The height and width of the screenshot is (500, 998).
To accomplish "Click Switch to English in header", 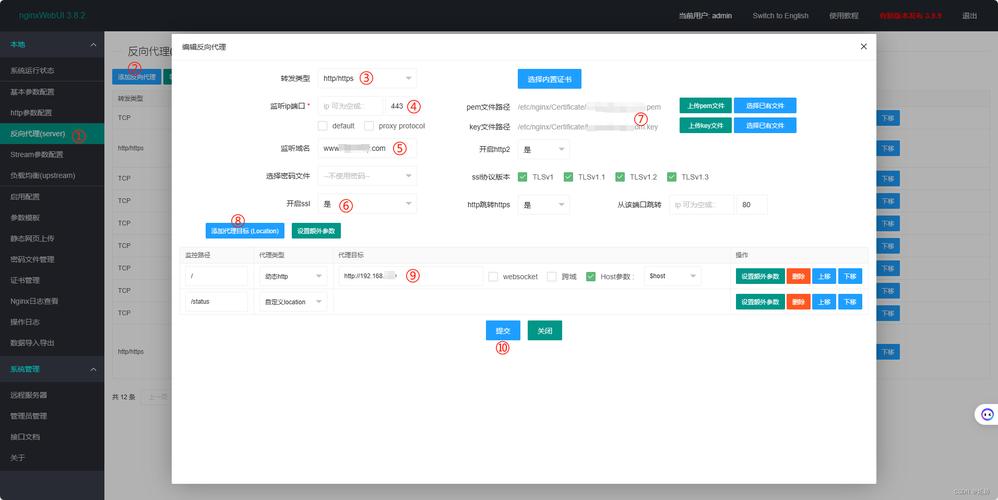I will (780, 15).
